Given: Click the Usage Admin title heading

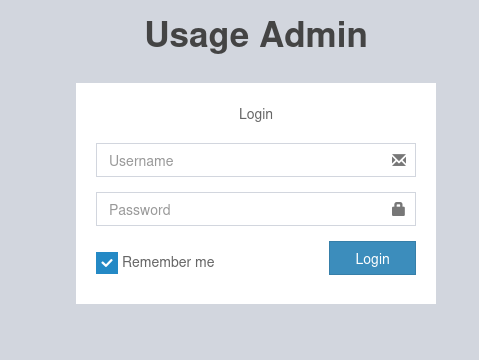Looking at the screenshot, I should (256, 35).
